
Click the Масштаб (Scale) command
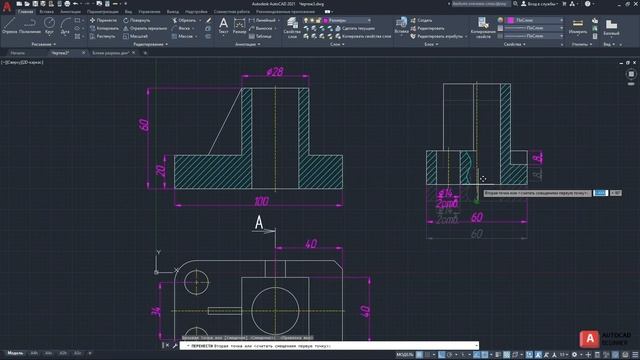(135, 36)
